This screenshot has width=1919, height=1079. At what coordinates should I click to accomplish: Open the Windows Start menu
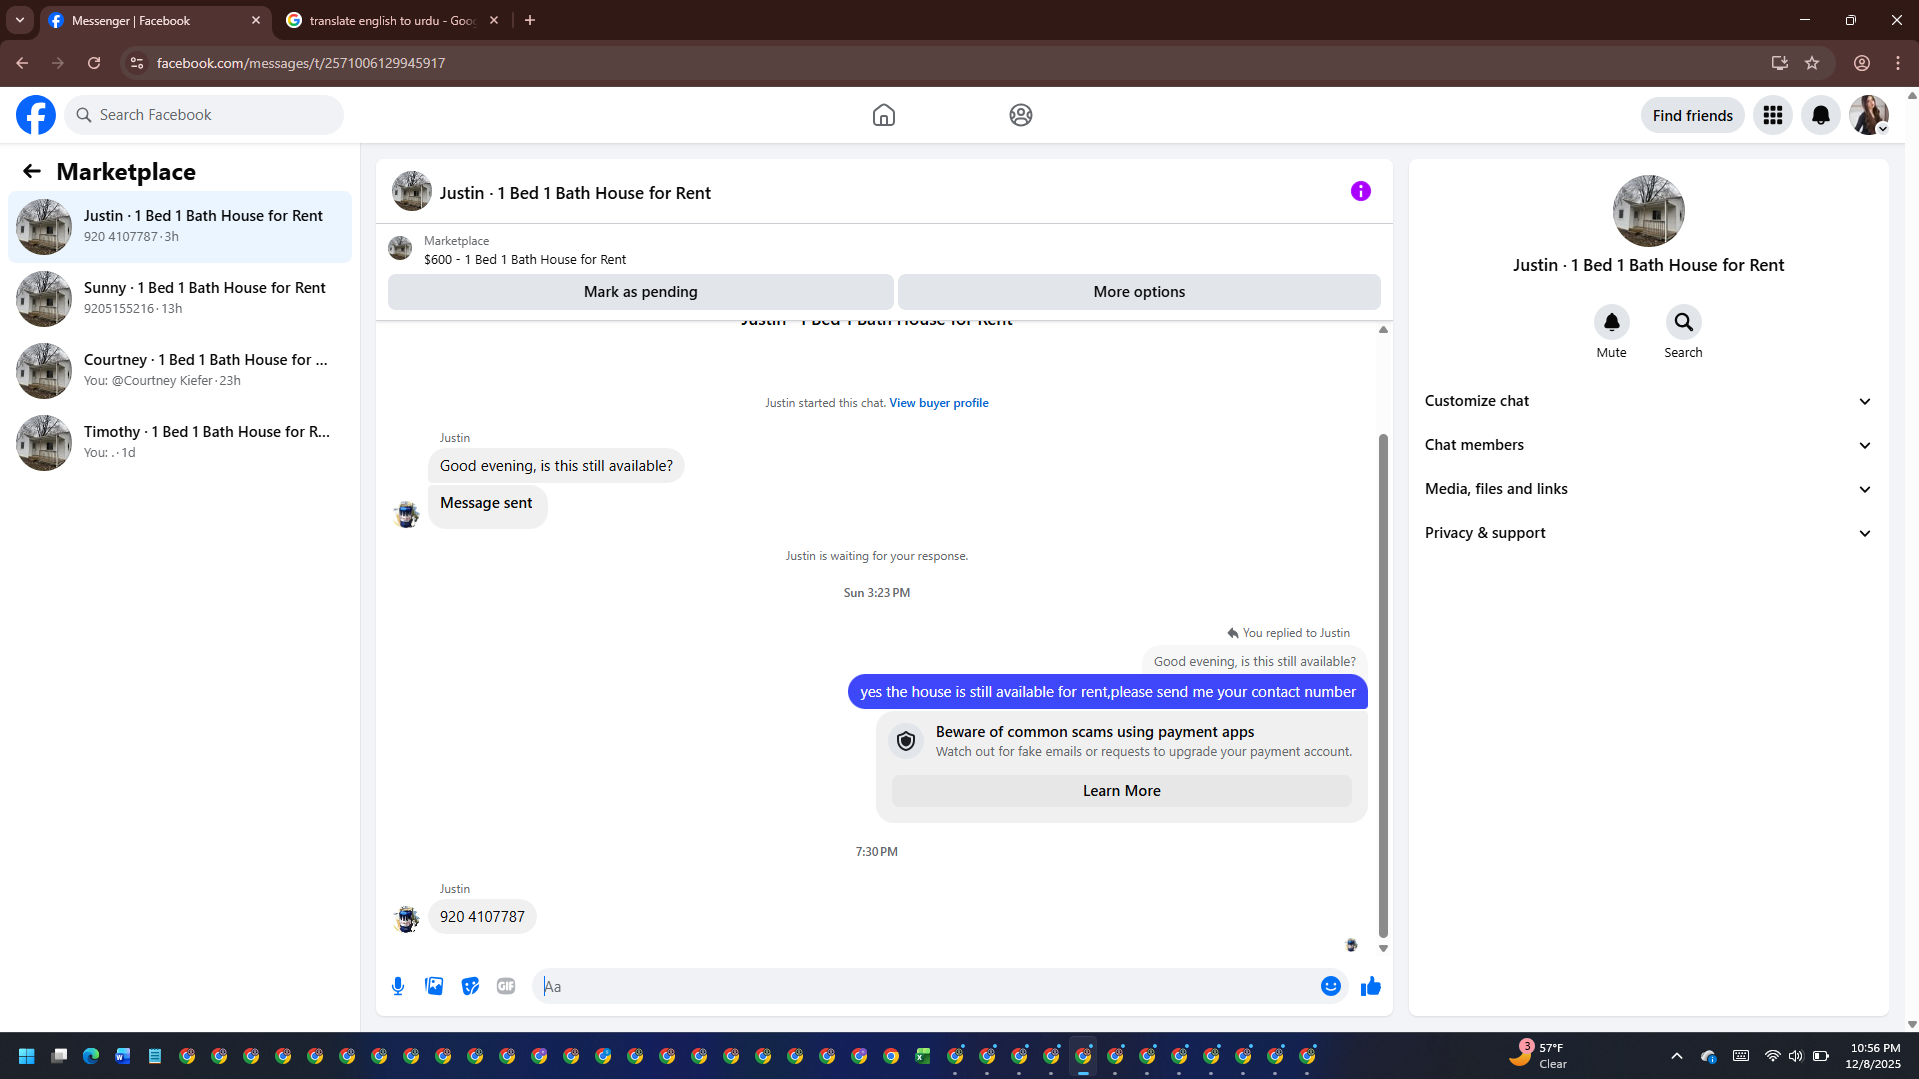27,1056
